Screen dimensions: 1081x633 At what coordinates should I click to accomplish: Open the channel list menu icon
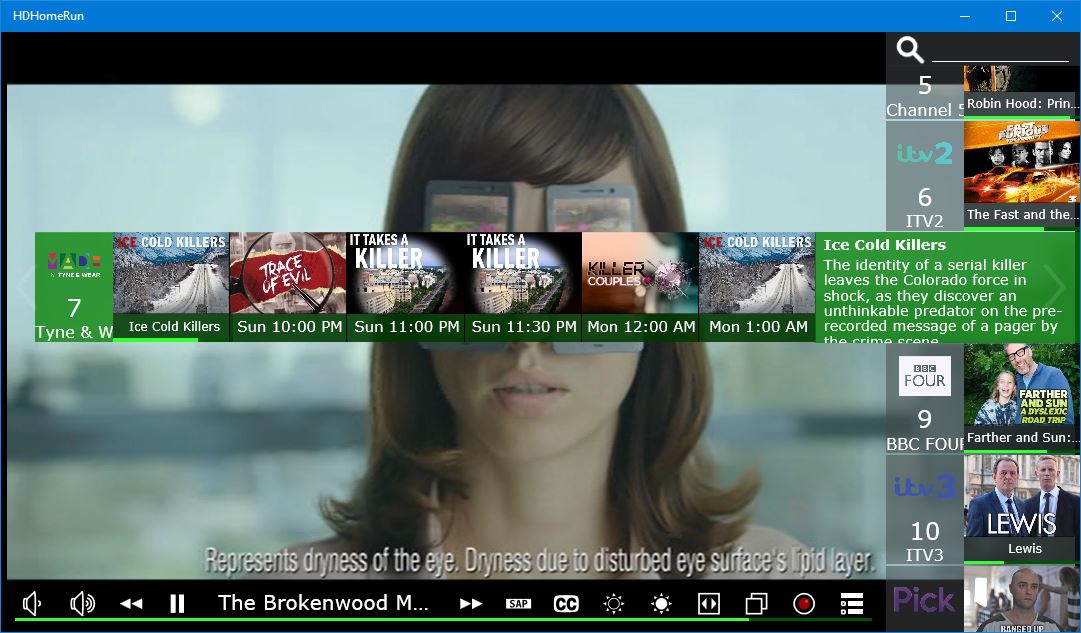pos(851,603)
